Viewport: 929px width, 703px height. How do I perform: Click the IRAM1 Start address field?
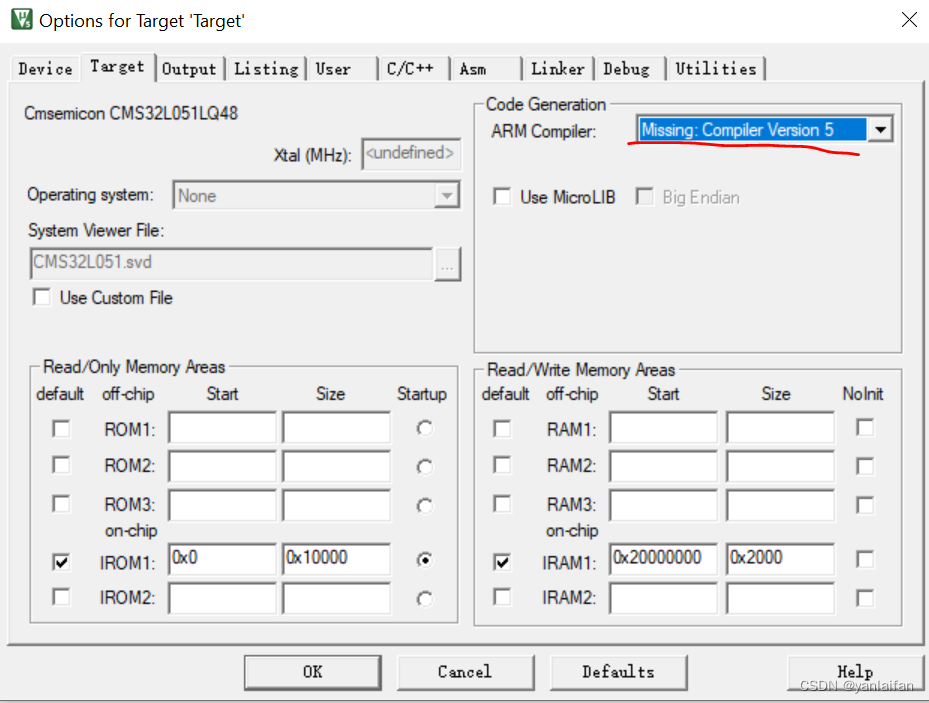click(663, 560)
